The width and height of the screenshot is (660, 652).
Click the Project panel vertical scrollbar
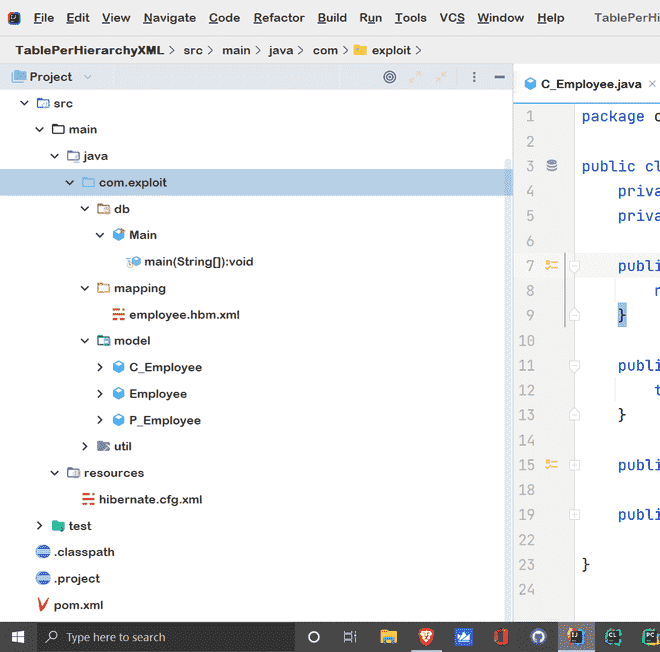(508, 389)
